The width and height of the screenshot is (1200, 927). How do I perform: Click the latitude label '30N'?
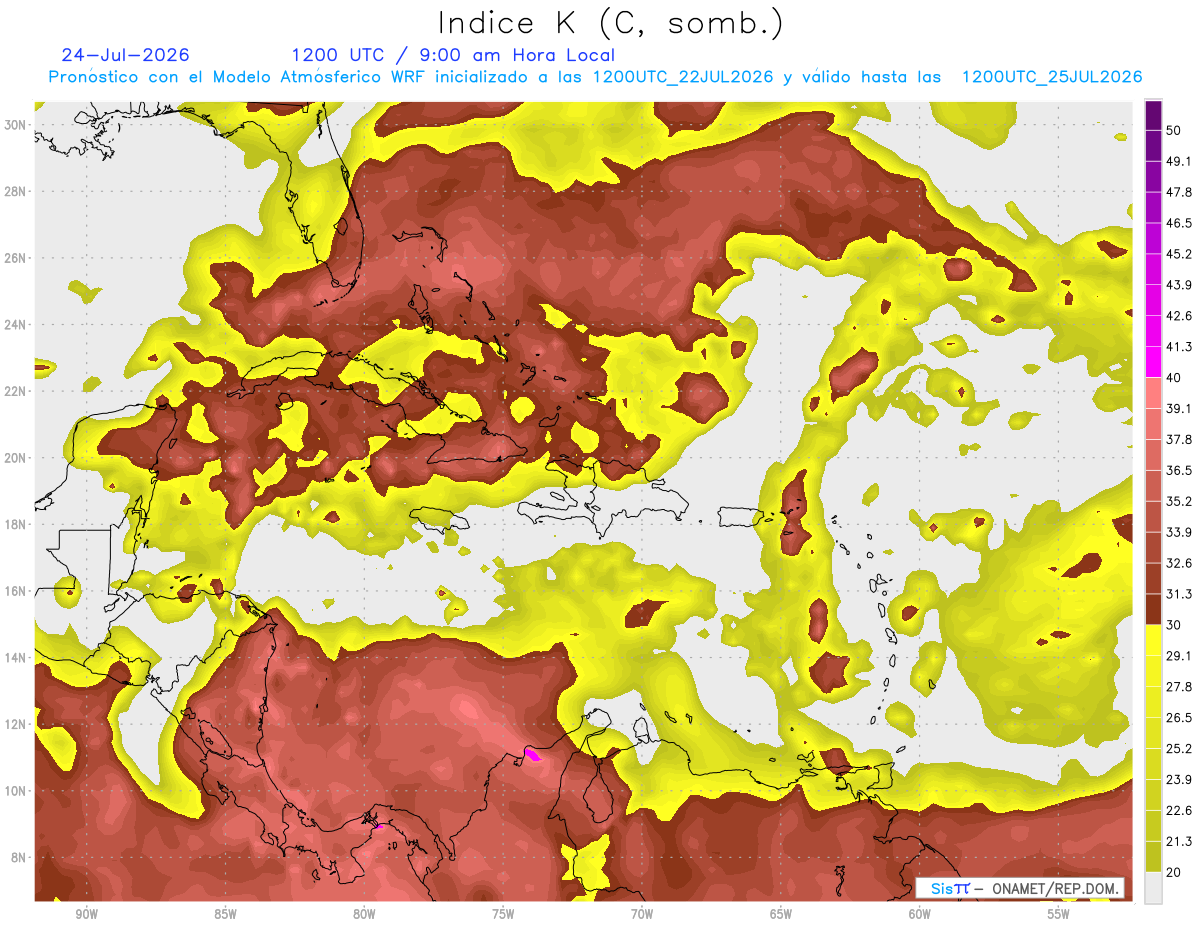pyautogui.click(x=15, y=124)
